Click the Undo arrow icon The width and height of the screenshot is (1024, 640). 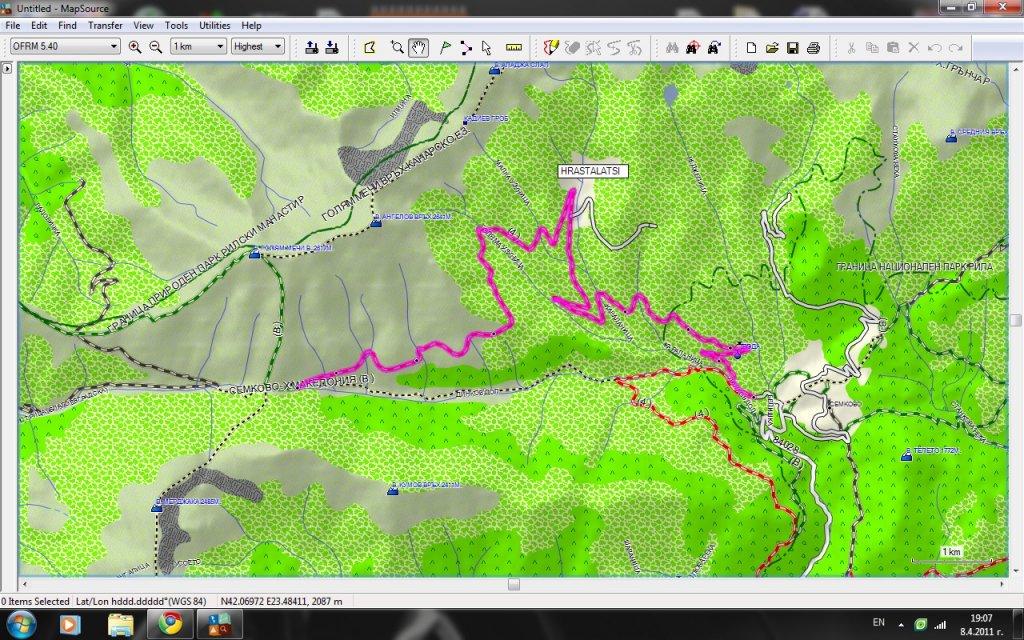[x=935, y=47]
